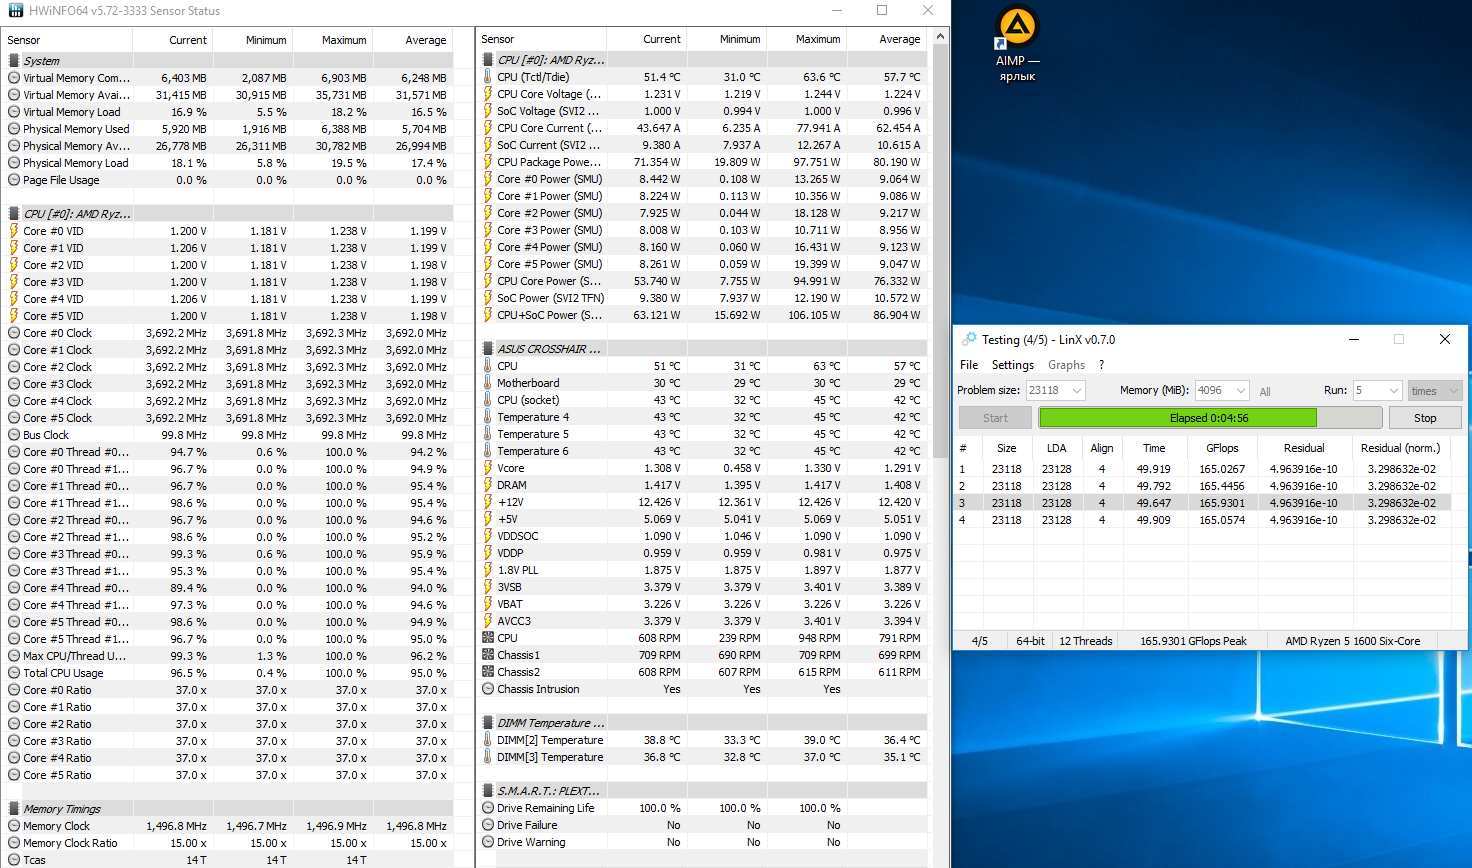Select the Core #5 Clock sensor row
The width and height of the screenshot is (1472, 868).
click(227, 418)
